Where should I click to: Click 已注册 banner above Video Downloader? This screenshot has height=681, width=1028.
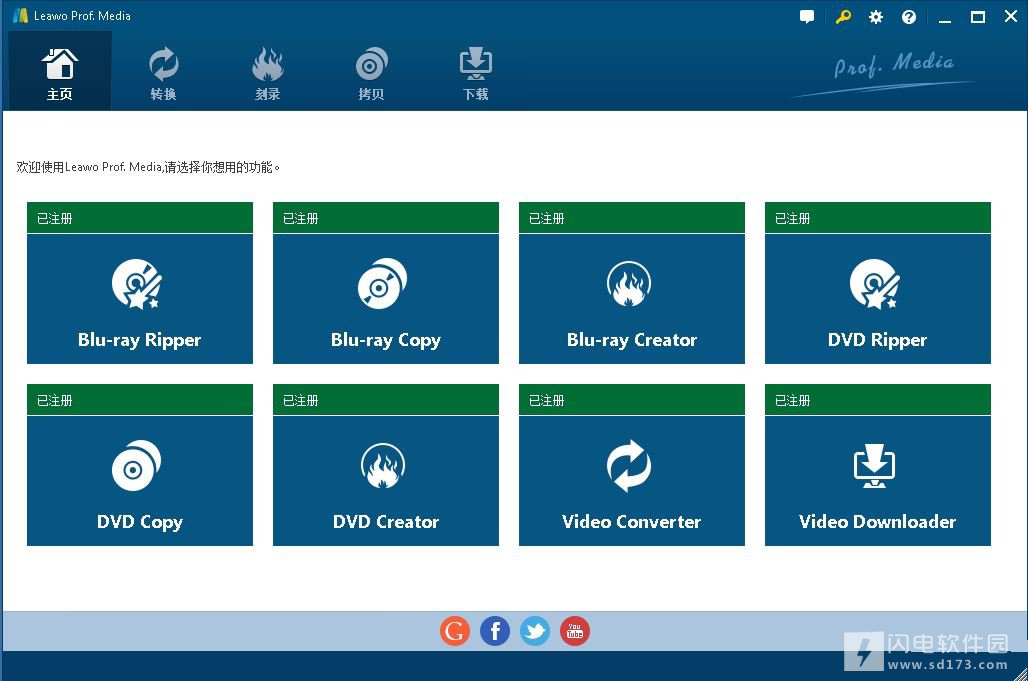click(x=877, y=400)
